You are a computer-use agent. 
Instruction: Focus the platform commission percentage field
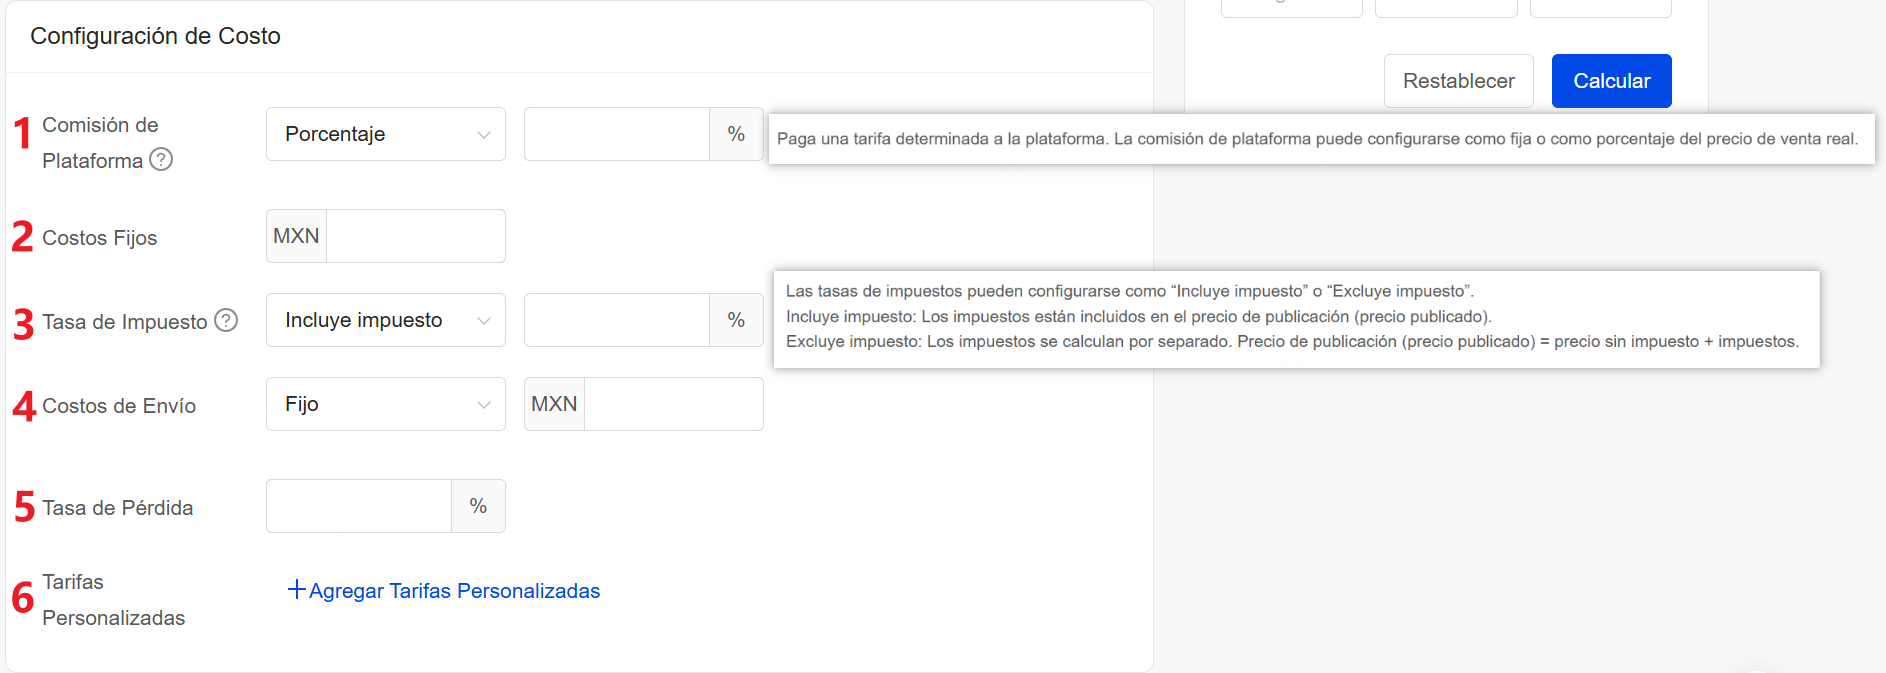(617, 134)
